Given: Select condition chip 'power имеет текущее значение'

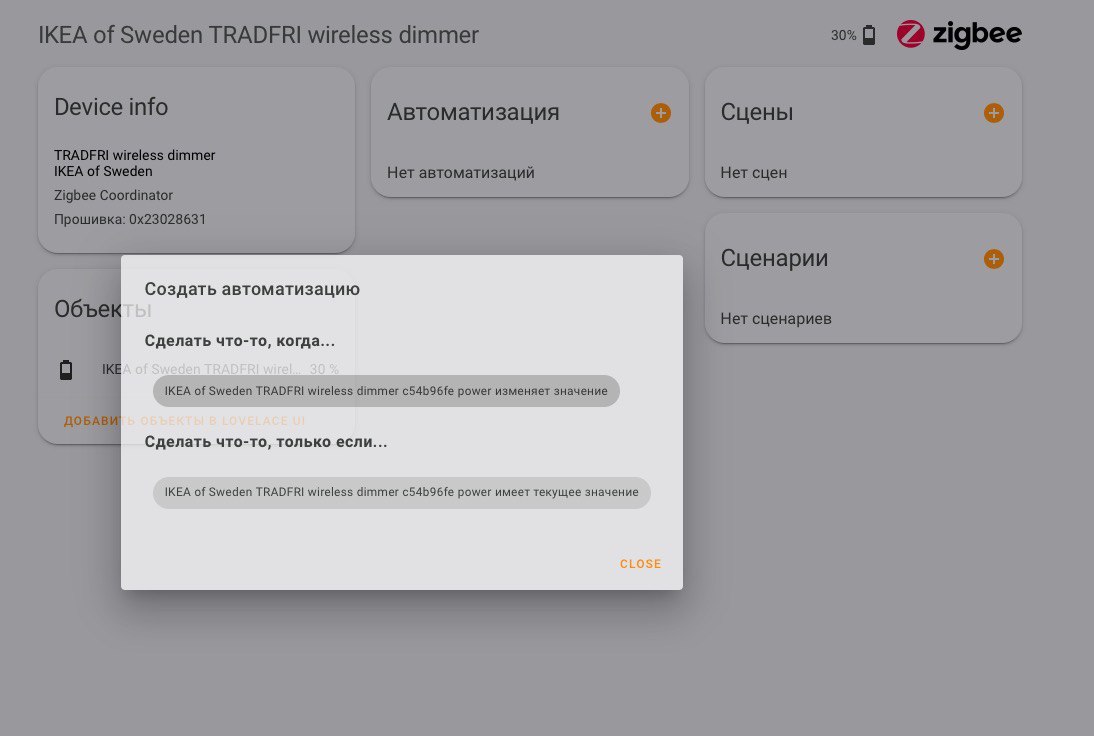Looking at the screenshot, I should click(401, 493).
